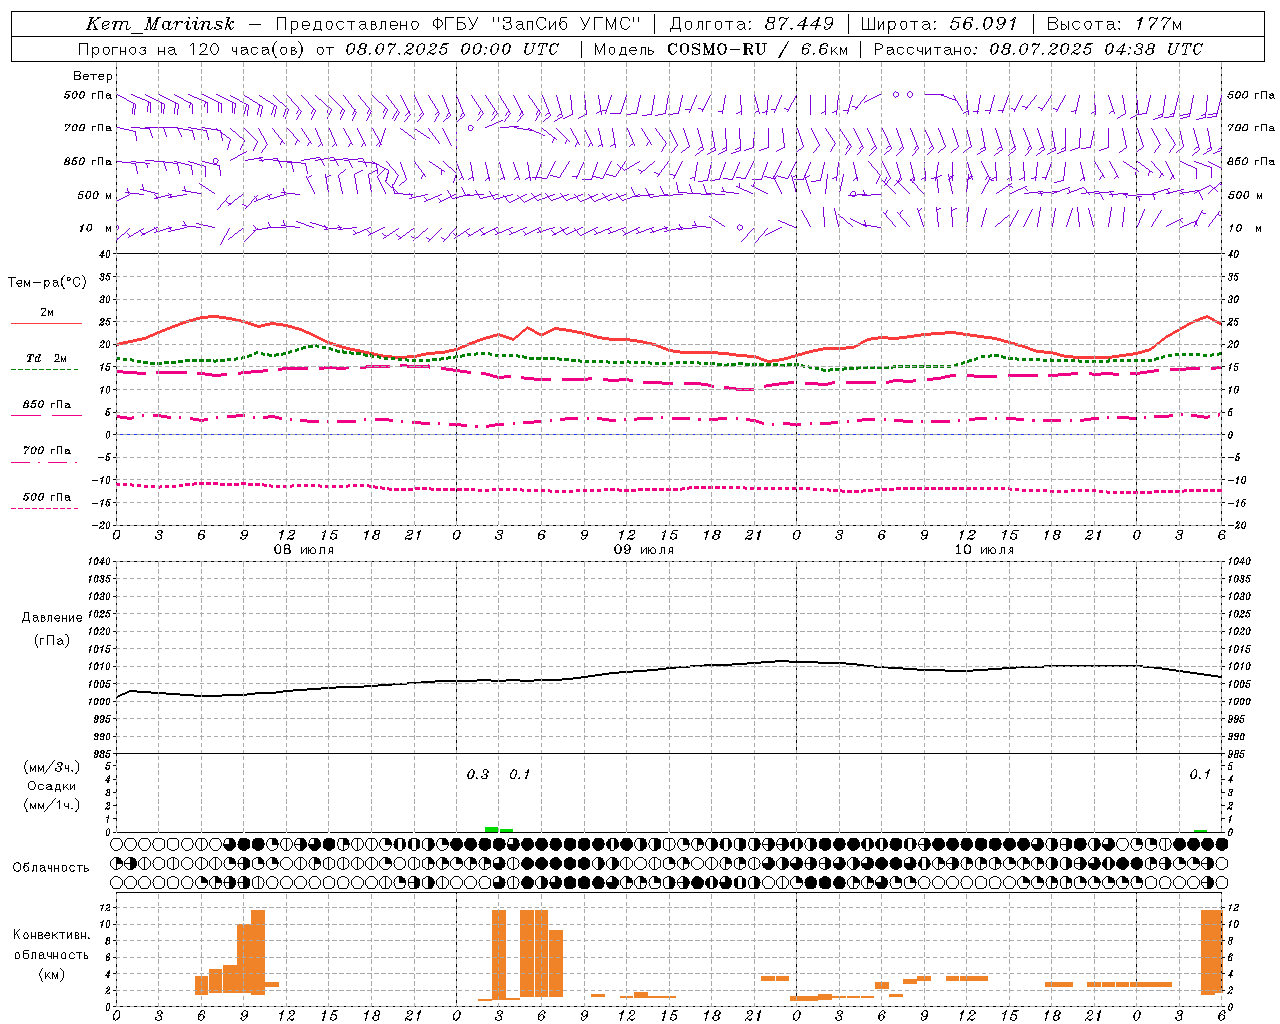Screen dimensions: 1280x1024
Task: Click the Рассчитано: 08.07.2025 04:38 UTC text
Action: 1038,49
